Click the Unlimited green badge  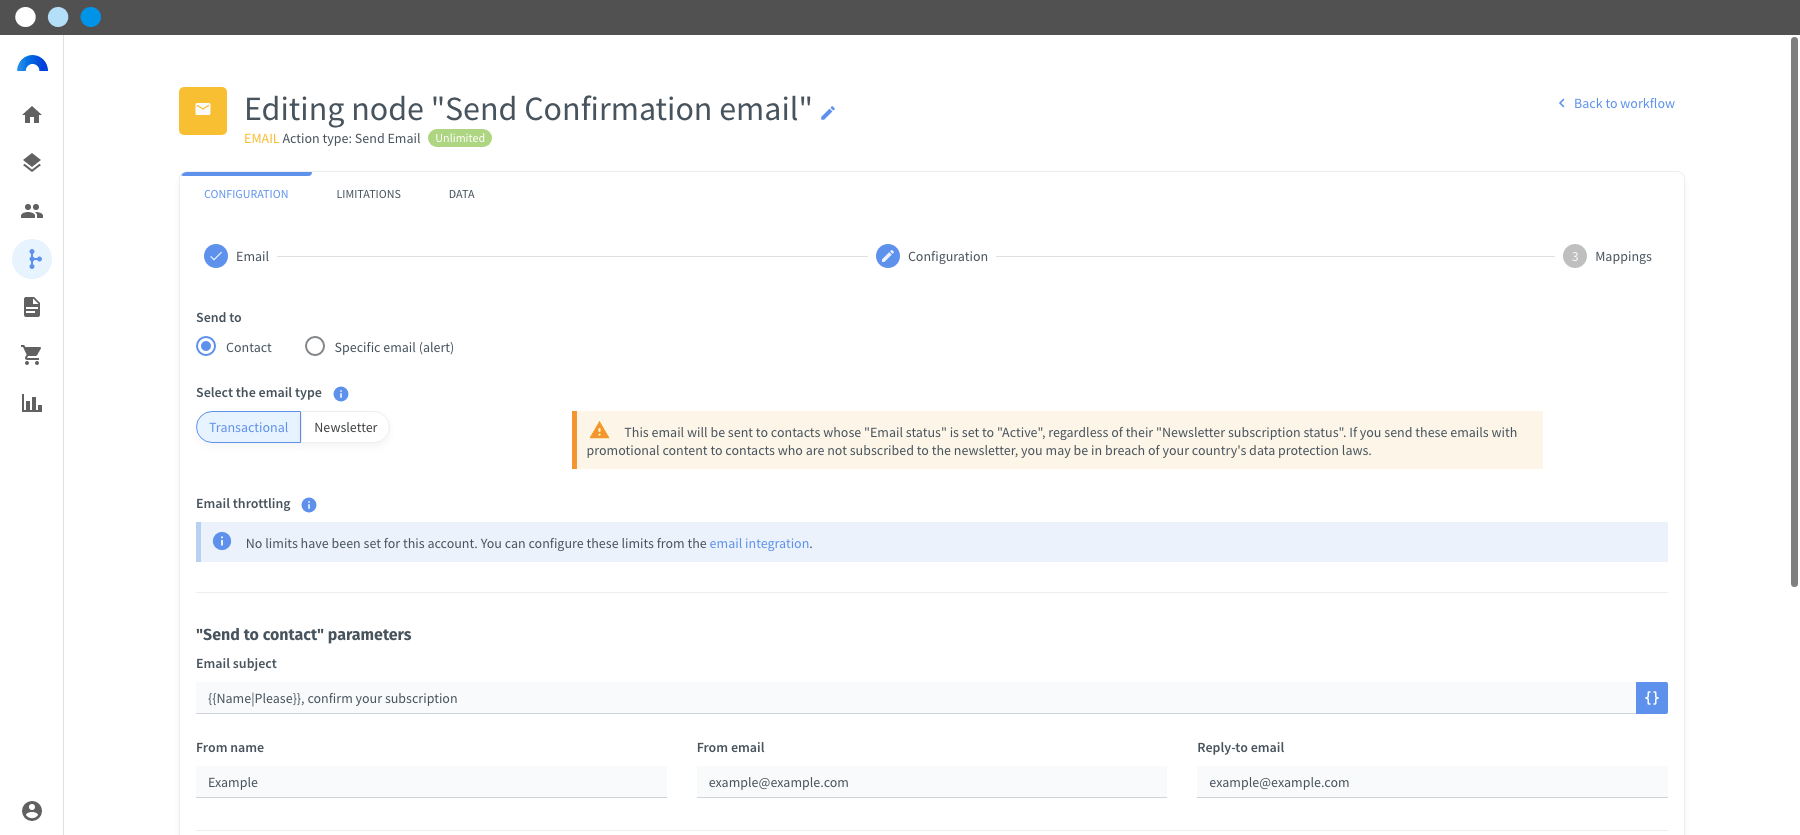pyautogui.click(x=460, y=138)
